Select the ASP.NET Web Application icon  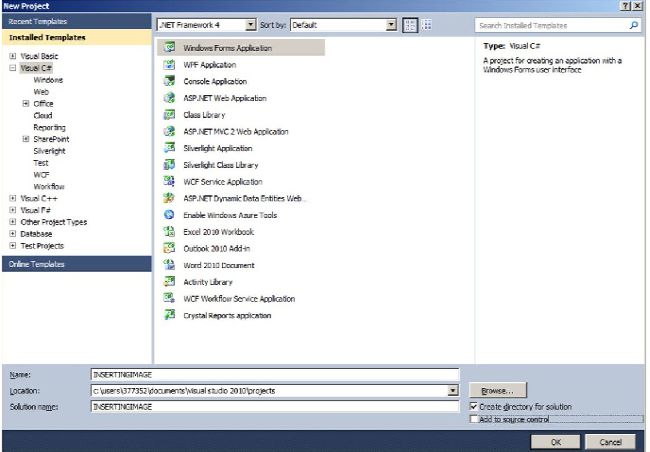169,98
